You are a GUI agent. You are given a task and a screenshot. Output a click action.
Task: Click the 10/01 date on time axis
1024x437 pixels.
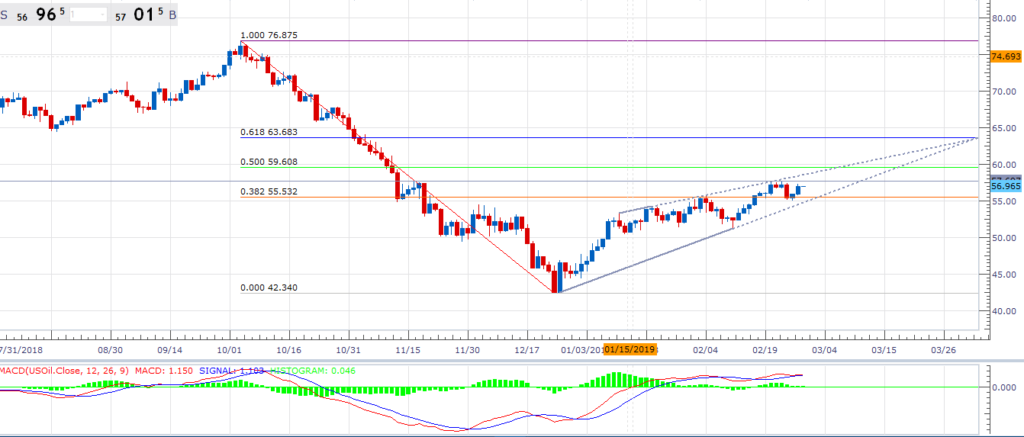click(x=230, y=352)
